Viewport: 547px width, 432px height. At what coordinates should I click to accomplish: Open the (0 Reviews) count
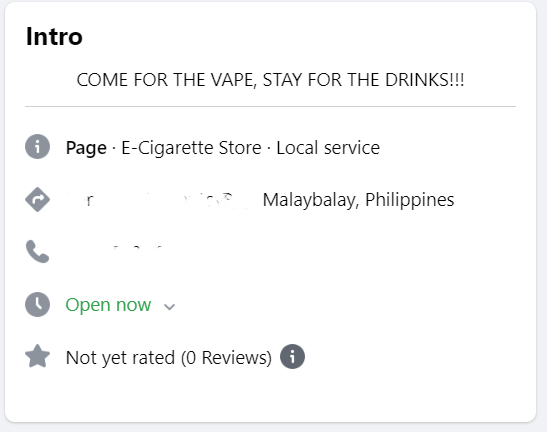pyautogui.click(x=226, y=358)
